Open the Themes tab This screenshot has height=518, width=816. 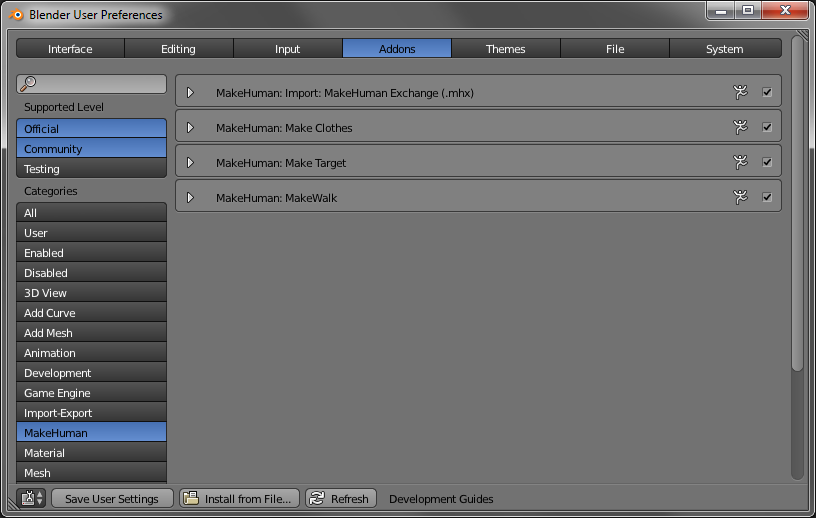tap(506, 48)
